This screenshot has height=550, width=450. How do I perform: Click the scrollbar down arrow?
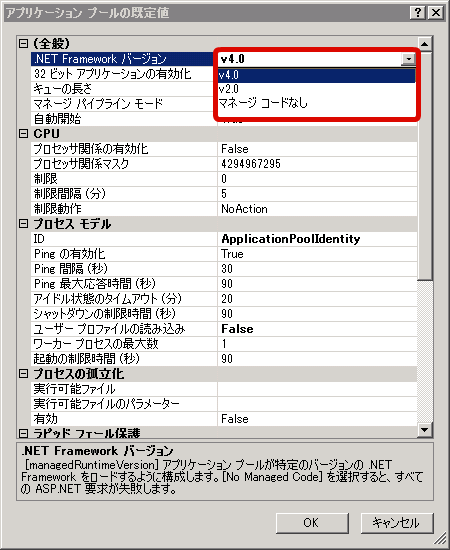click(424, 430)
